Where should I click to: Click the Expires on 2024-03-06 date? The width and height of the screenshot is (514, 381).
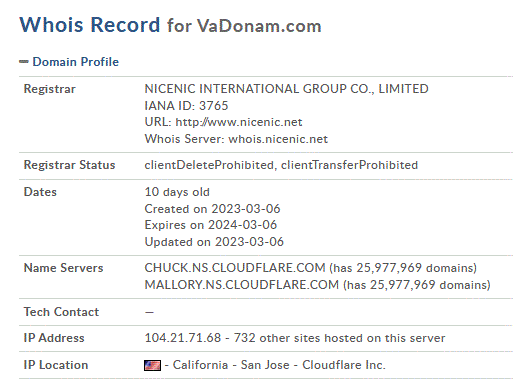pyautogui.click(x=211, y=225)
